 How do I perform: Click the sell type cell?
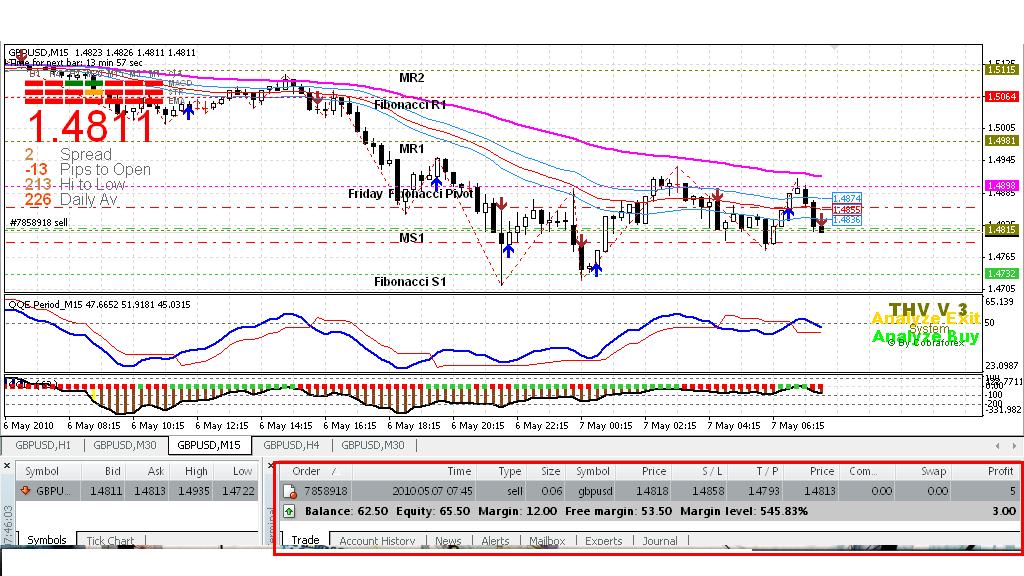[x=515, y=491]
